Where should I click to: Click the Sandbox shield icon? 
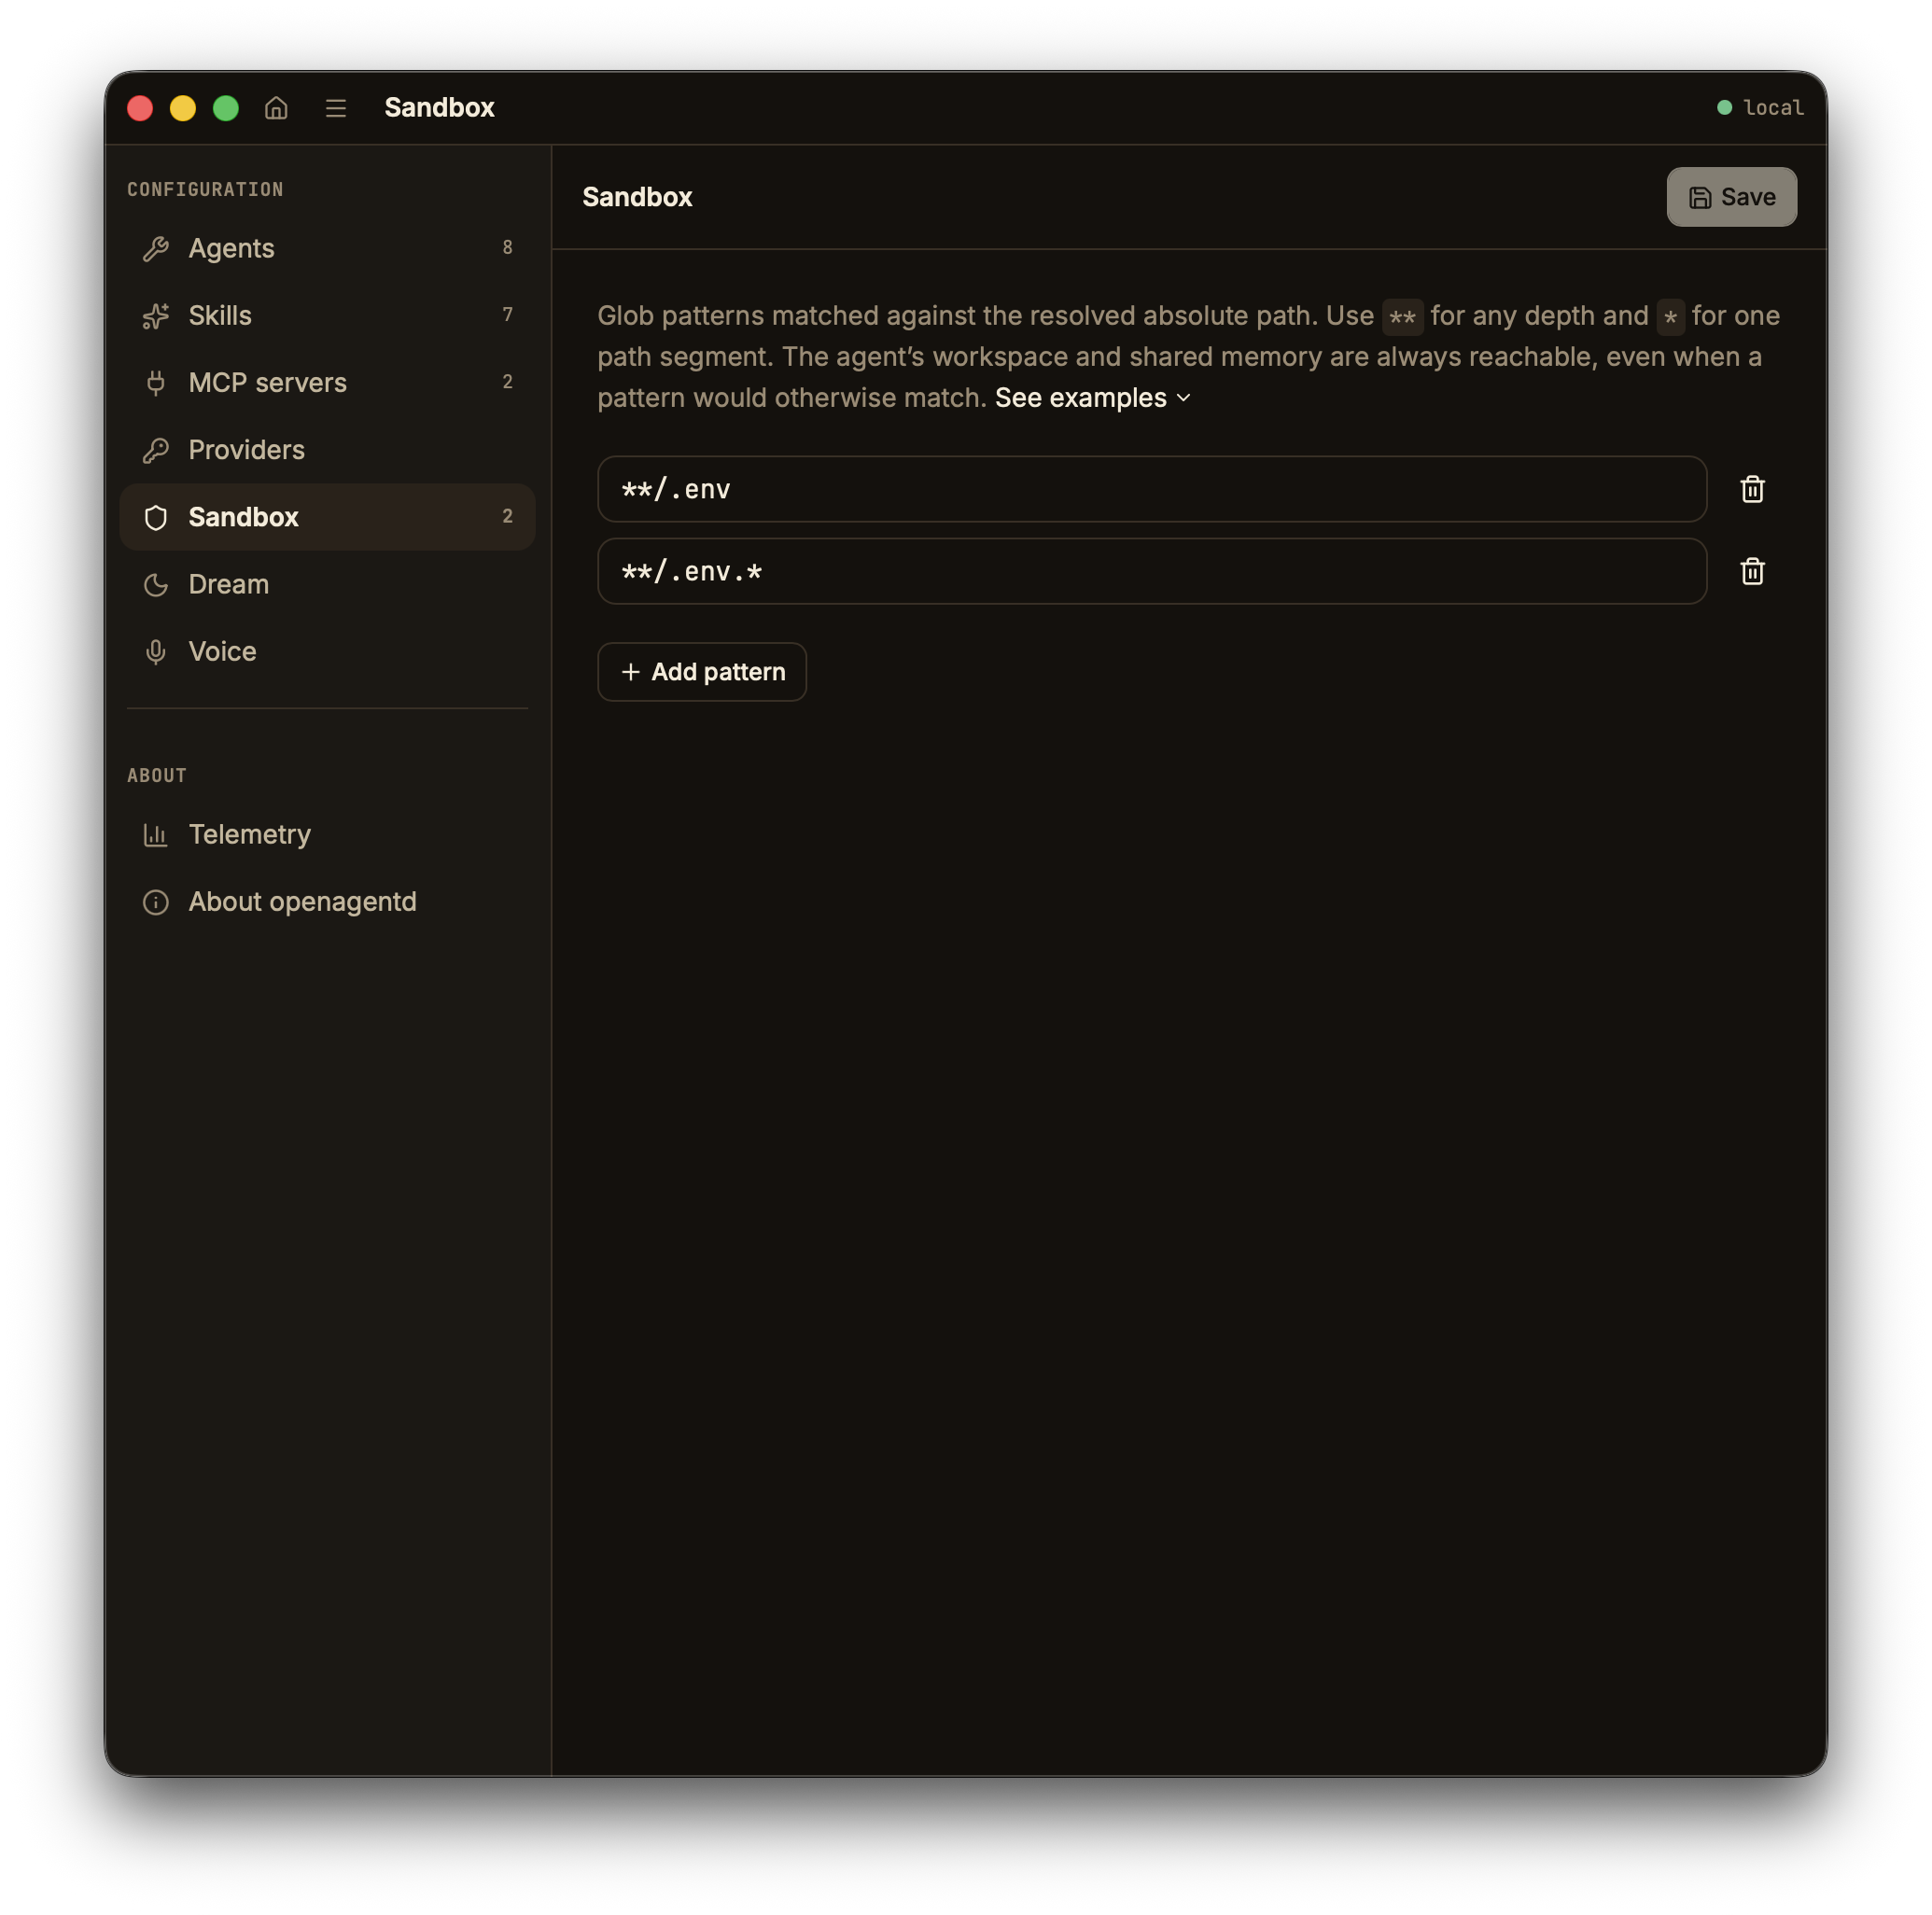coord(156,517)
